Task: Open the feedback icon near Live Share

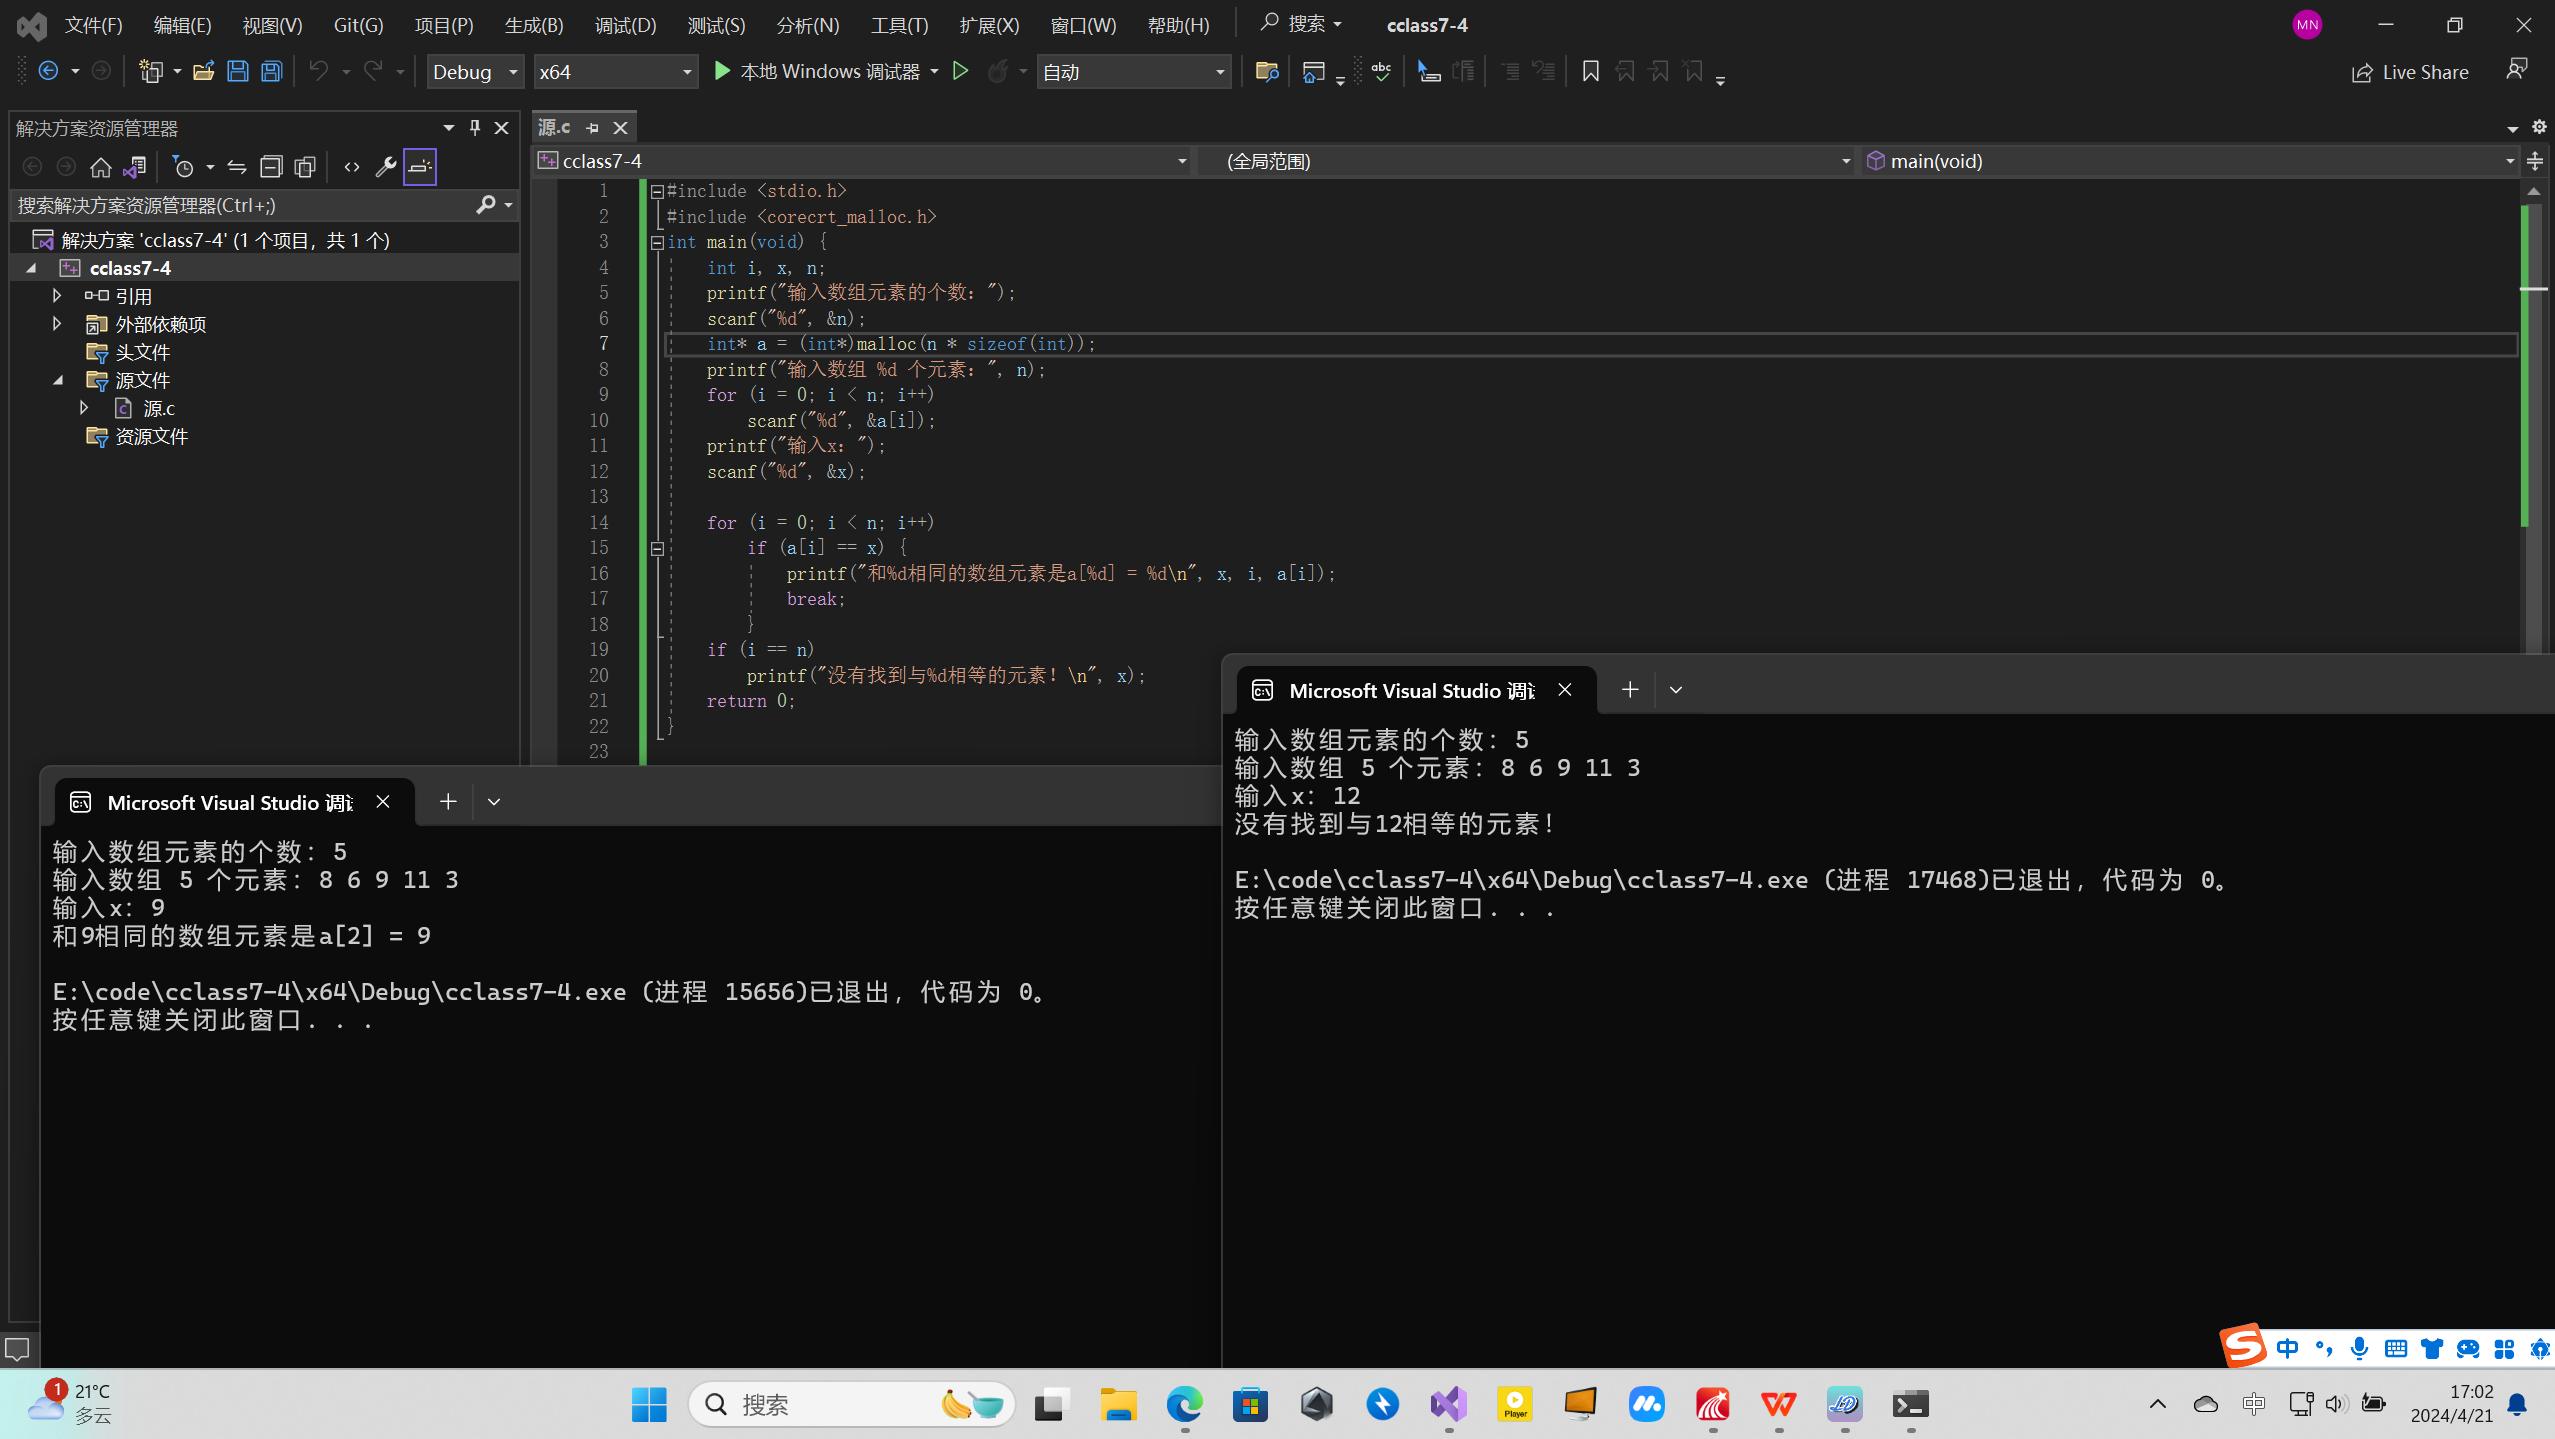Action: (2517, 71)
